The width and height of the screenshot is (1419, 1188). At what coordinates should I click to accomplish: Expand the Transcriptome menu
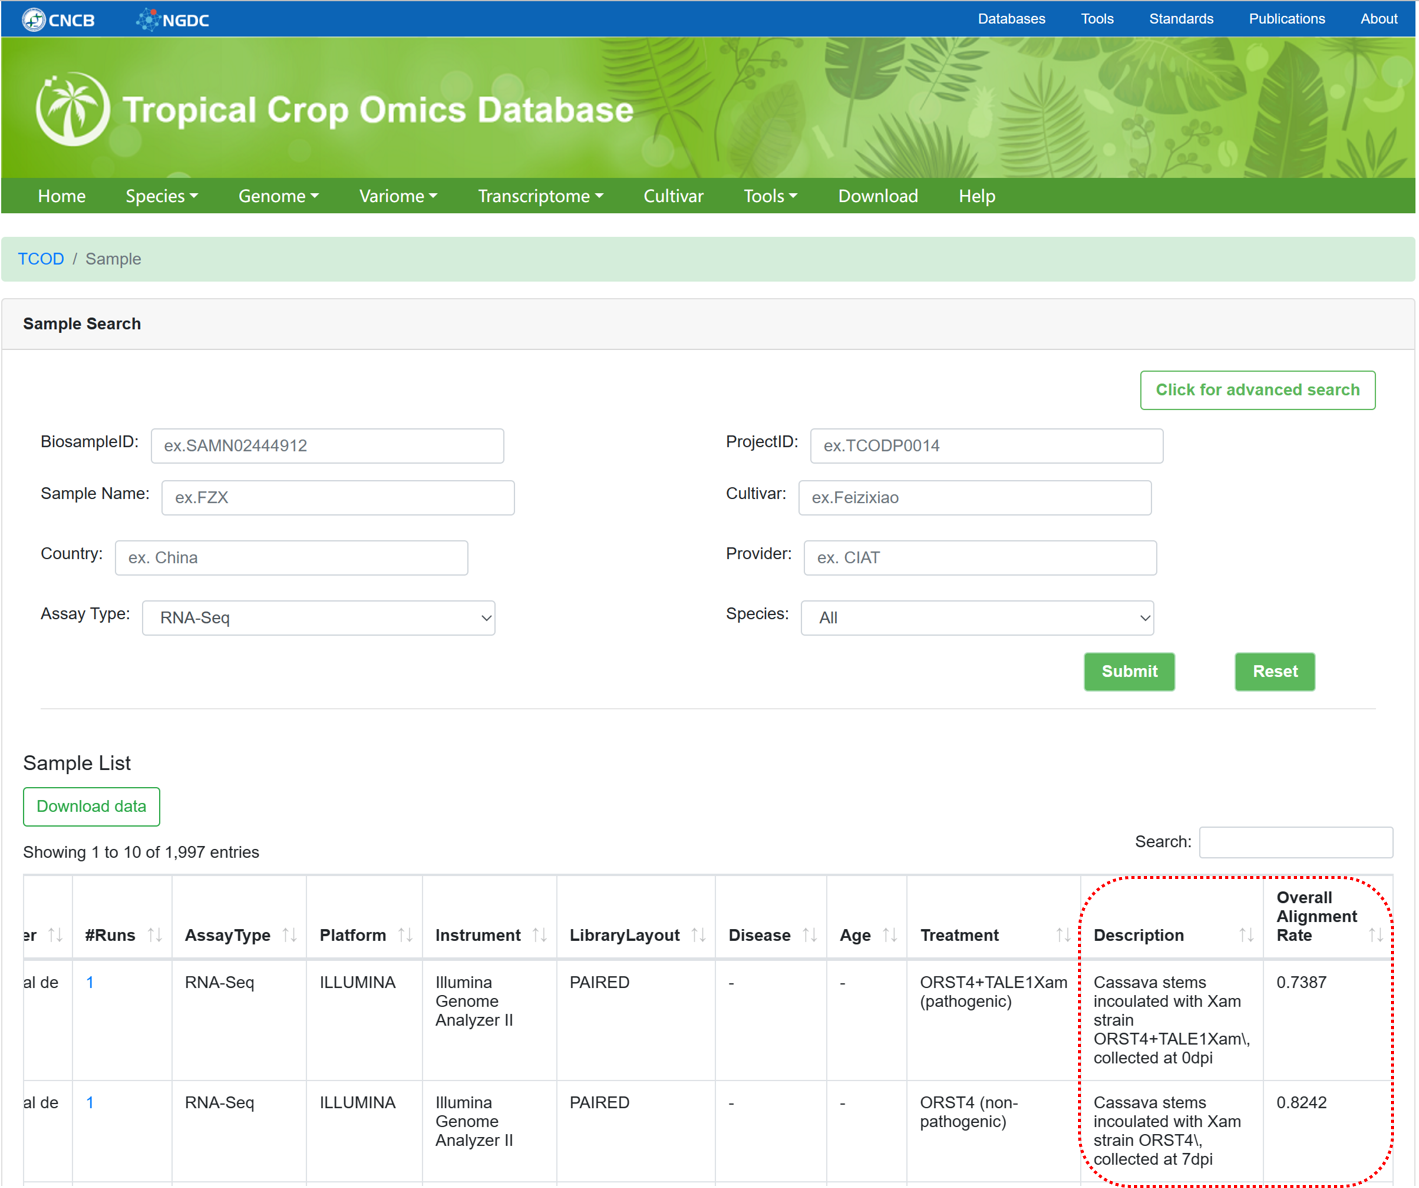[540, 196]
